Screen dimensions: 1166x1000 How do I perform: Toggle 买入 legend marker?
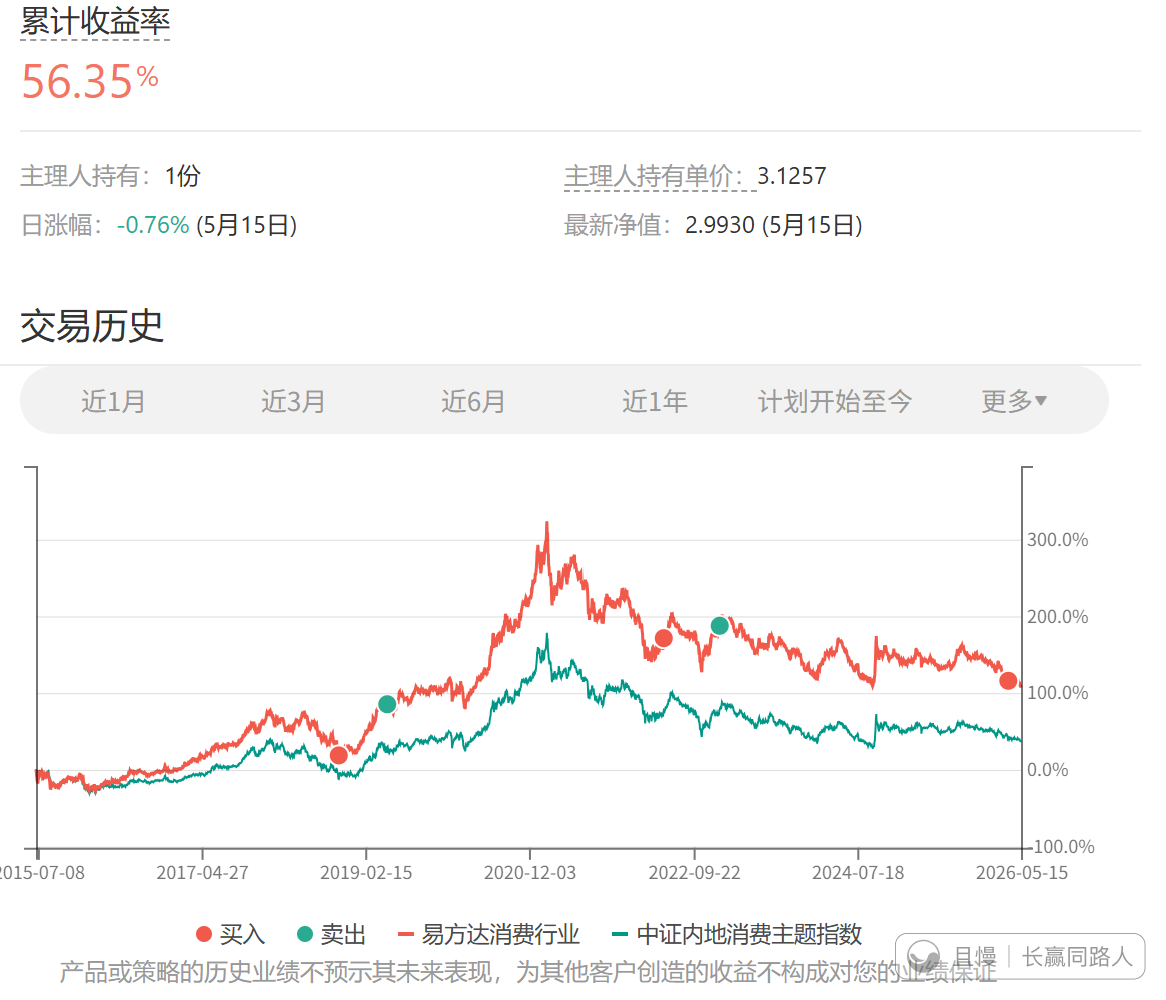tap(231, 934)
